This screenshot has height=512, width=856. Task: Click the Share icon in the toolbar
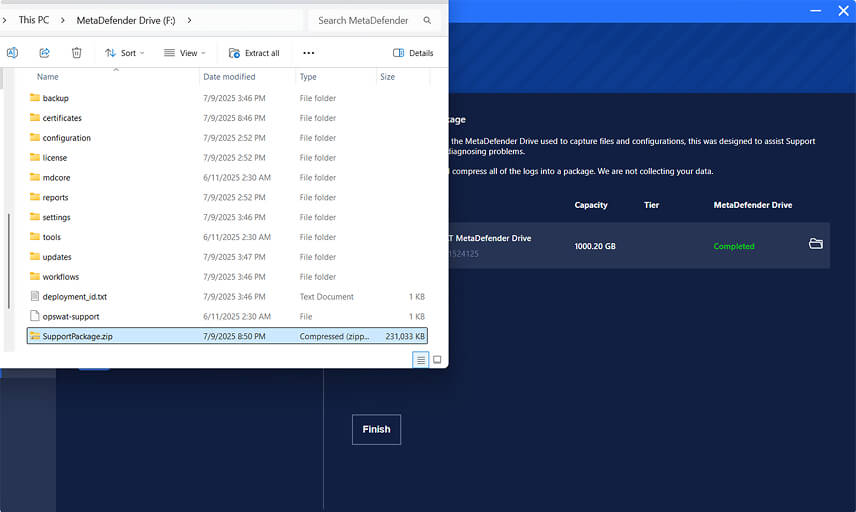[x=45, y=53]
